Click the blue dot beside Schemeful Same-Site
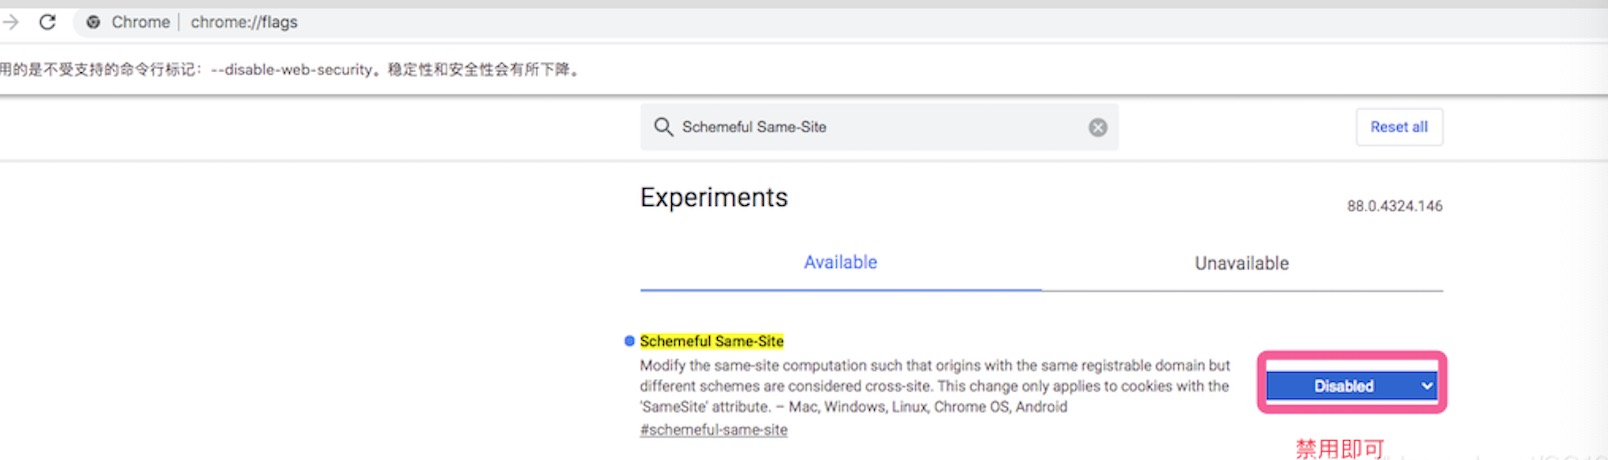Screen dimensions: 1608x460 coord(629,341)
